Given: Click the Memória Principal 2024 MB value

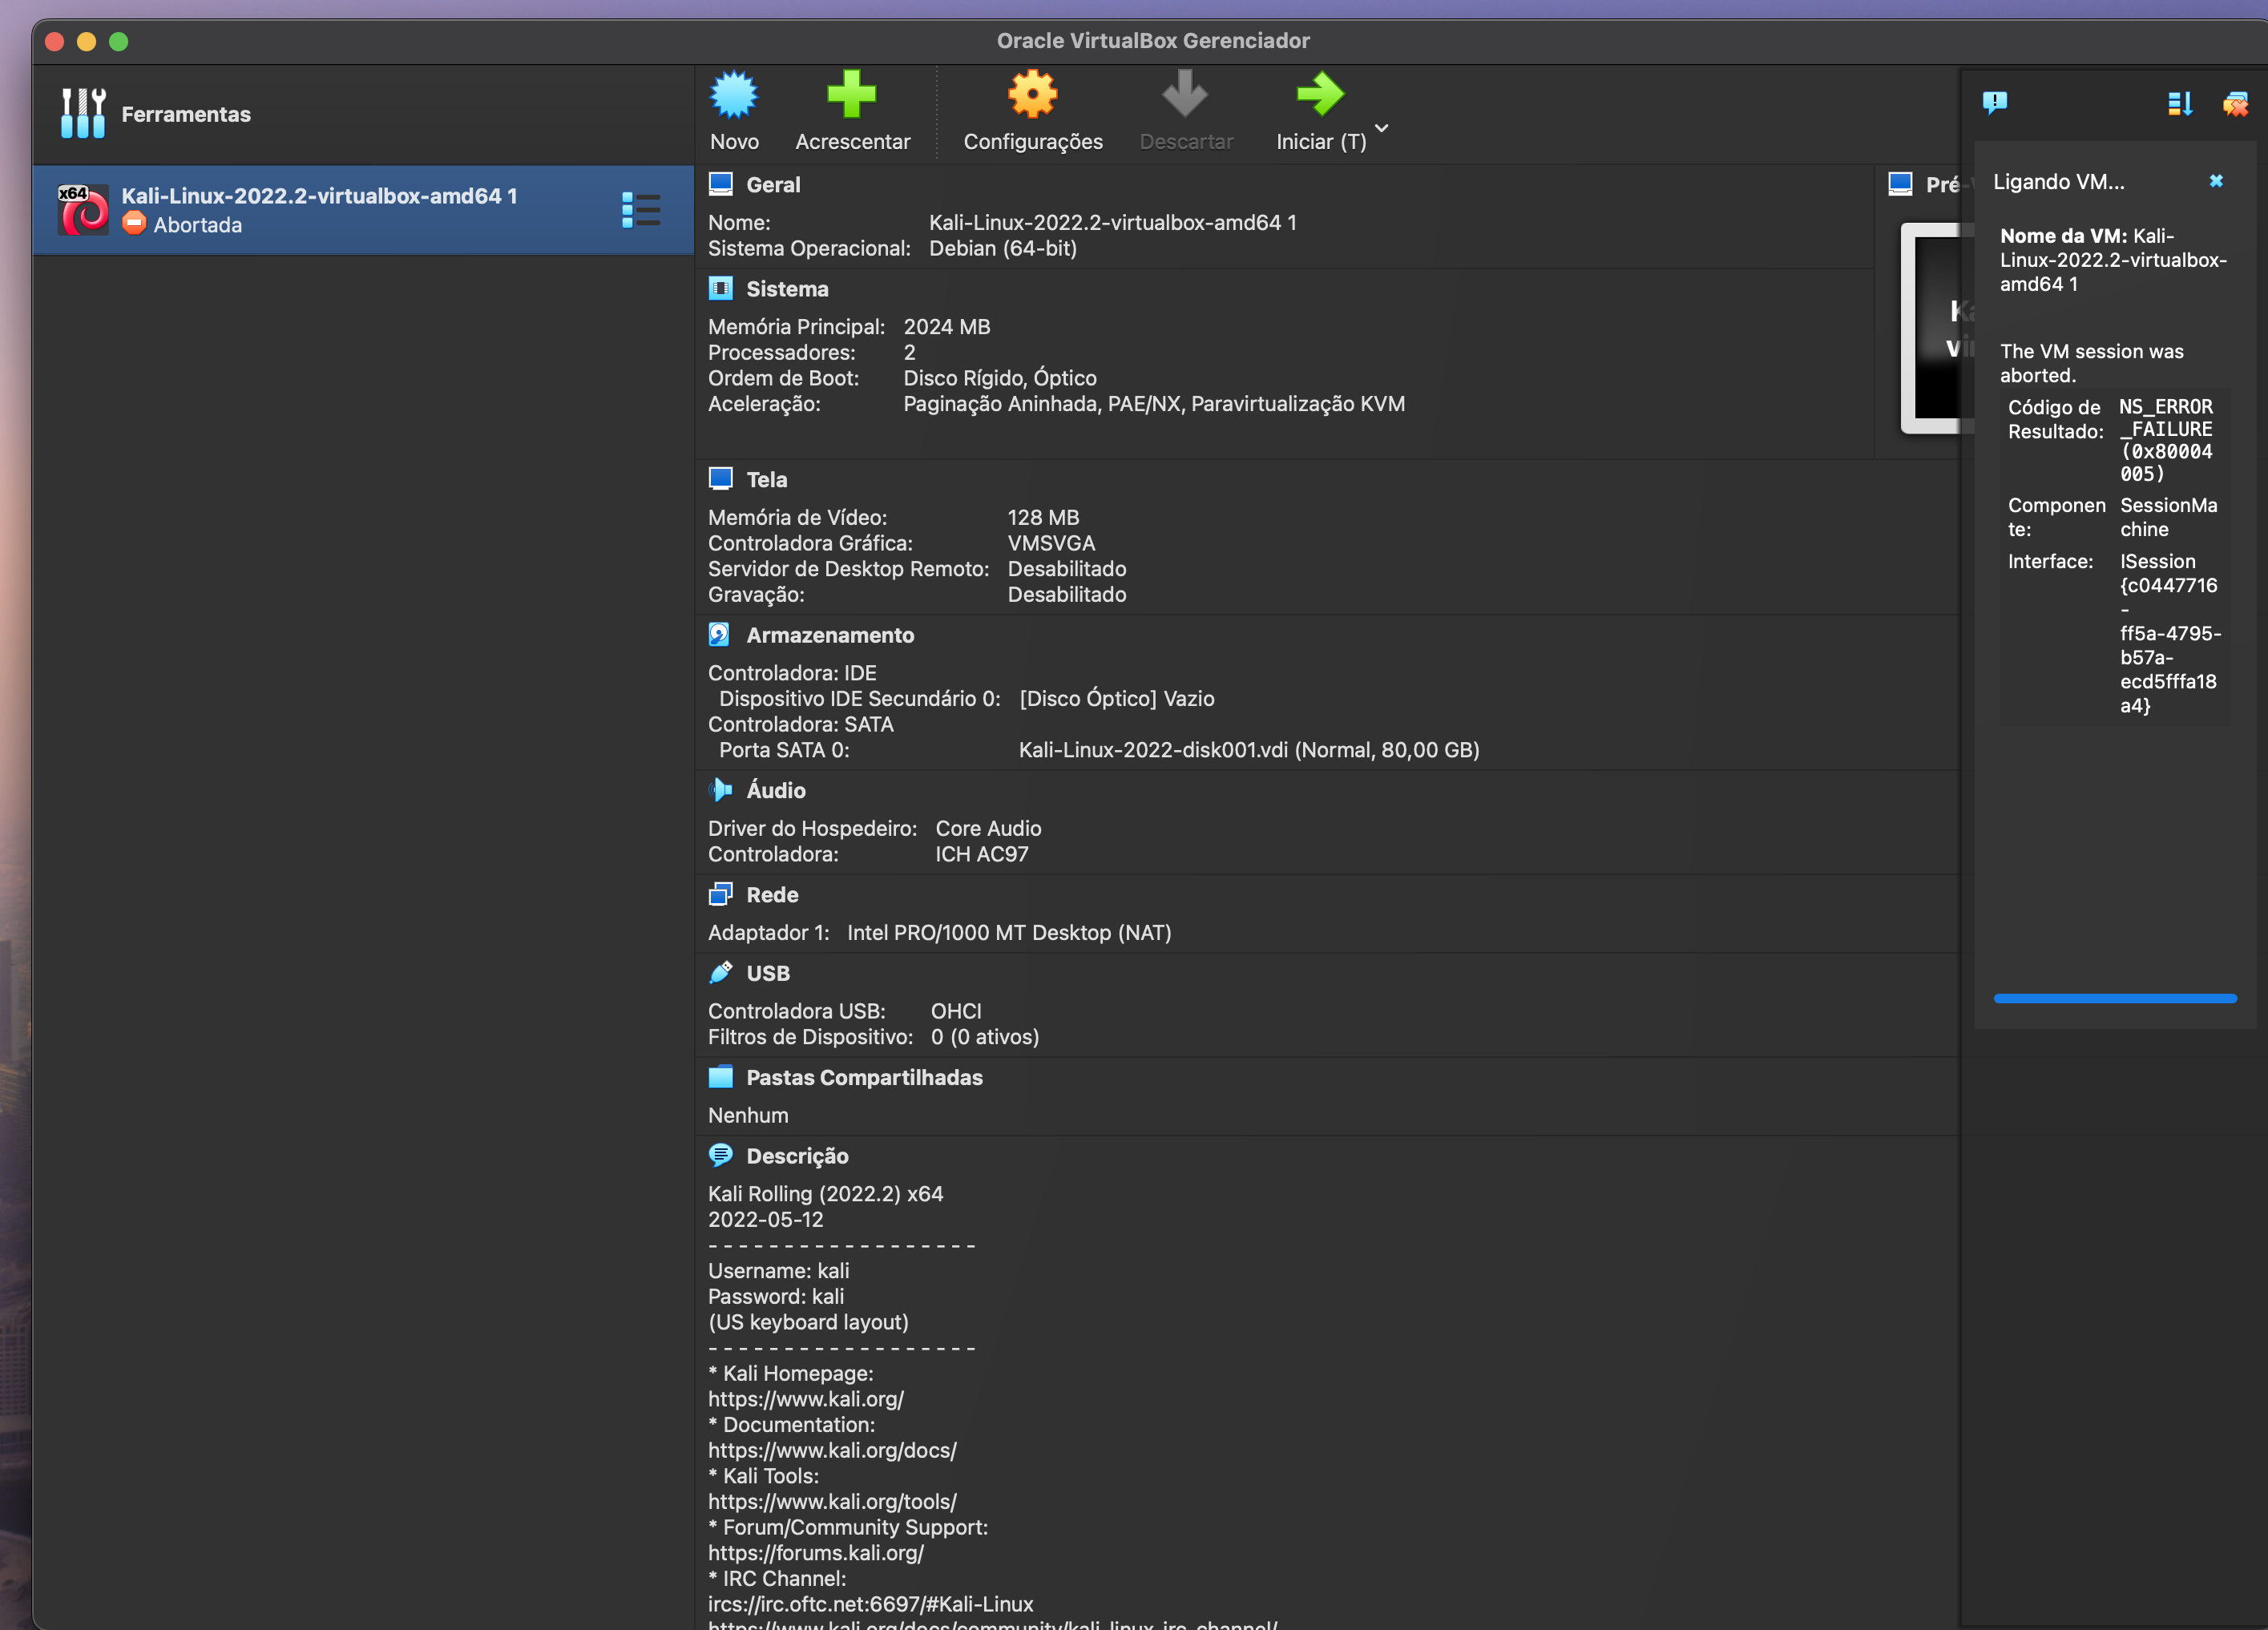Looking at the screenshot, I should [x=947, y=327].
